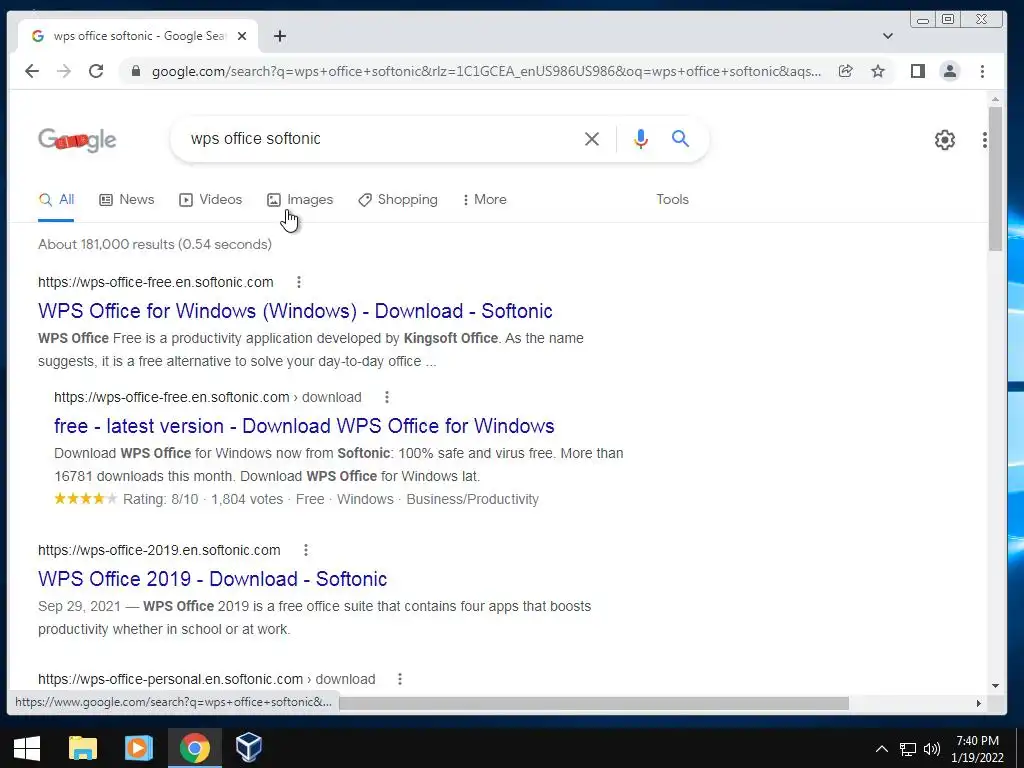Click the browser forward arrow
Screen dimensions: 1024x768
coord(64,71)
